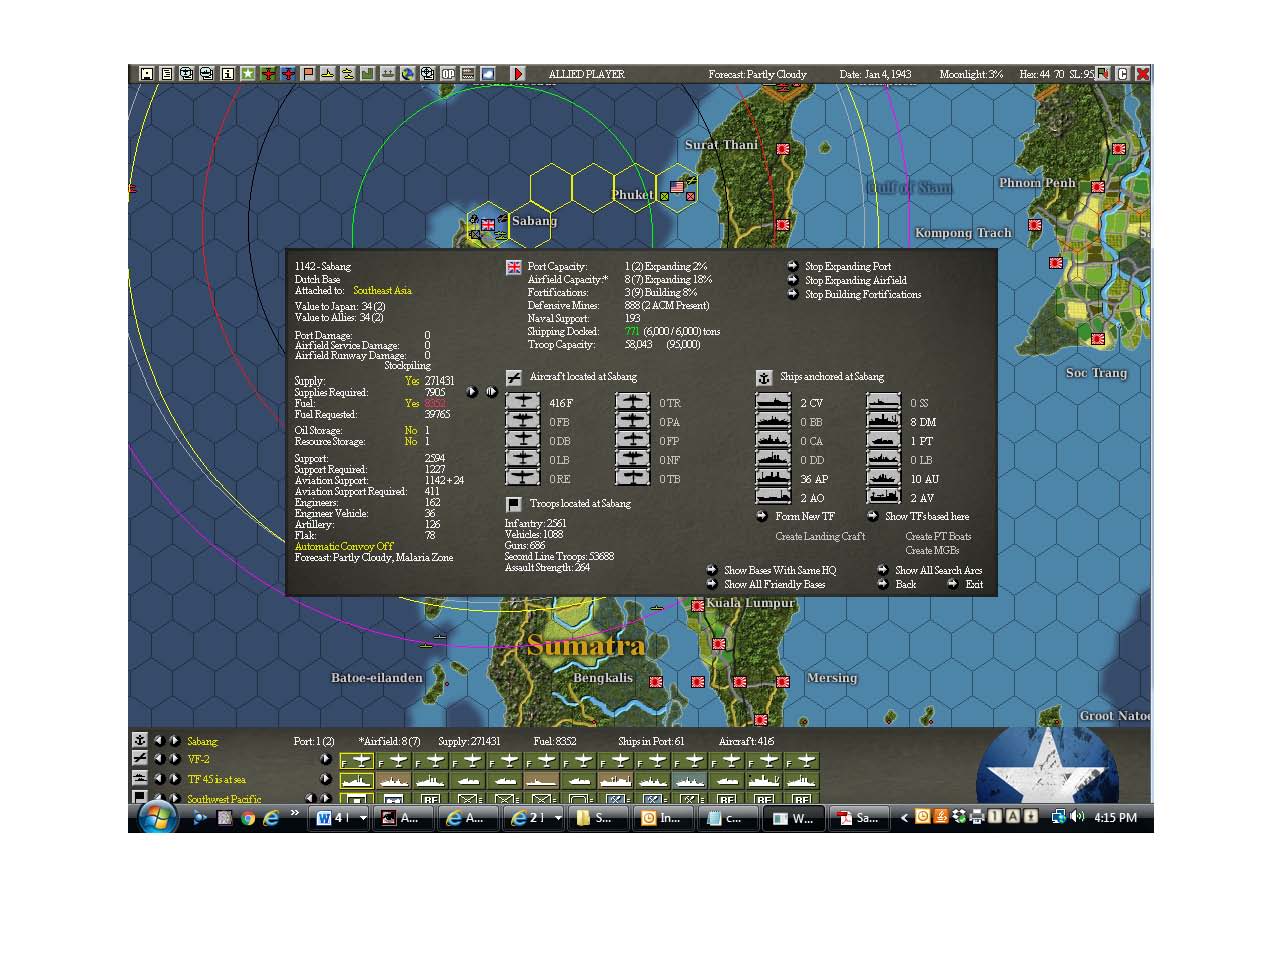Show hidden system tray icons arrow
The image size is (1262, 962).
(905, 818)
